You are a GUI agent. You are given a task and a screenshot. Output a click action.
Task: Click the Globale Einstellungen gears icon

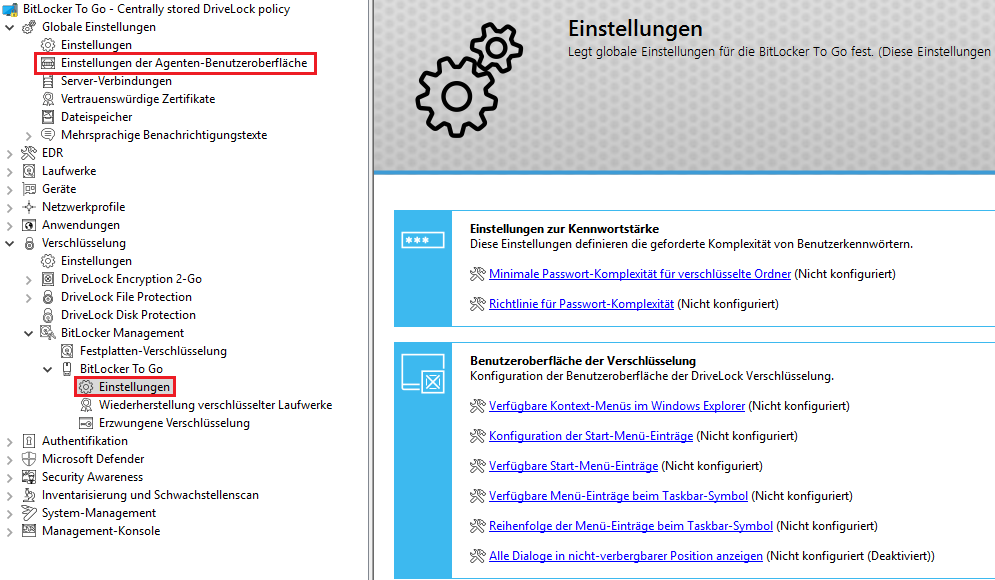pos(29,27)
